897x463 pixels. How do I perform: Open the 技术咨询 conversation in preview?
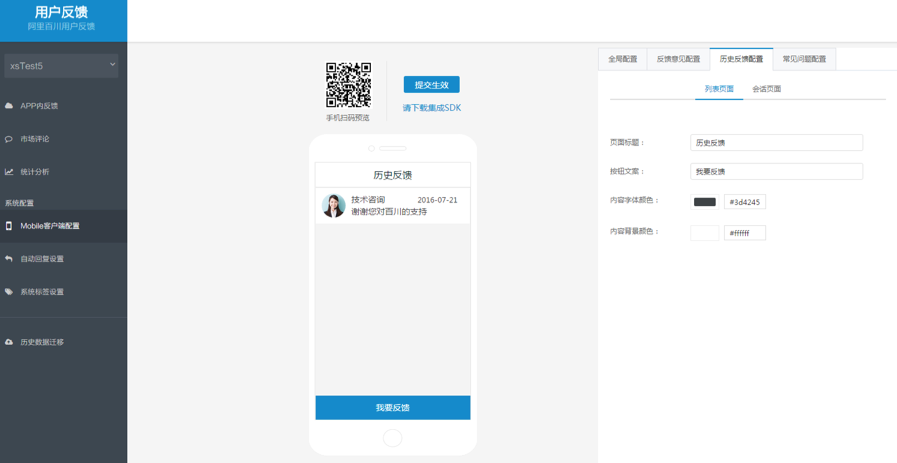coord(393,205)
